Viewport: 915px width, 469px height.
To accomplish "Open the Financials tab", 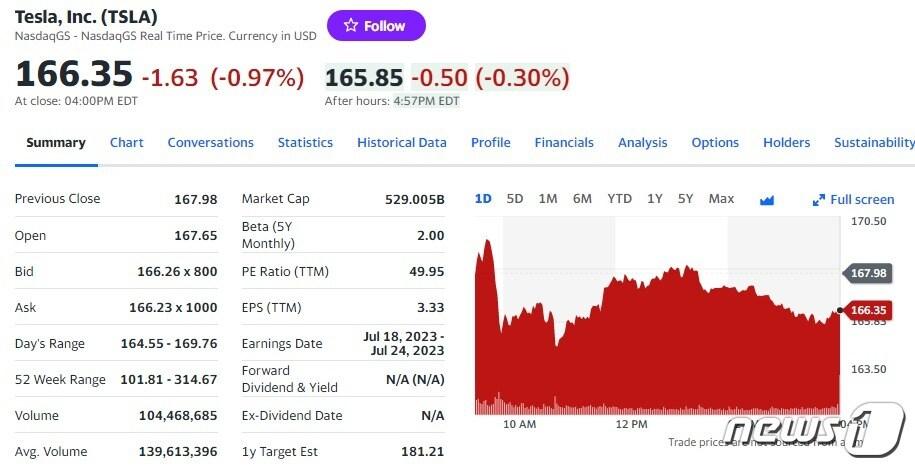I will pos(564,143).
